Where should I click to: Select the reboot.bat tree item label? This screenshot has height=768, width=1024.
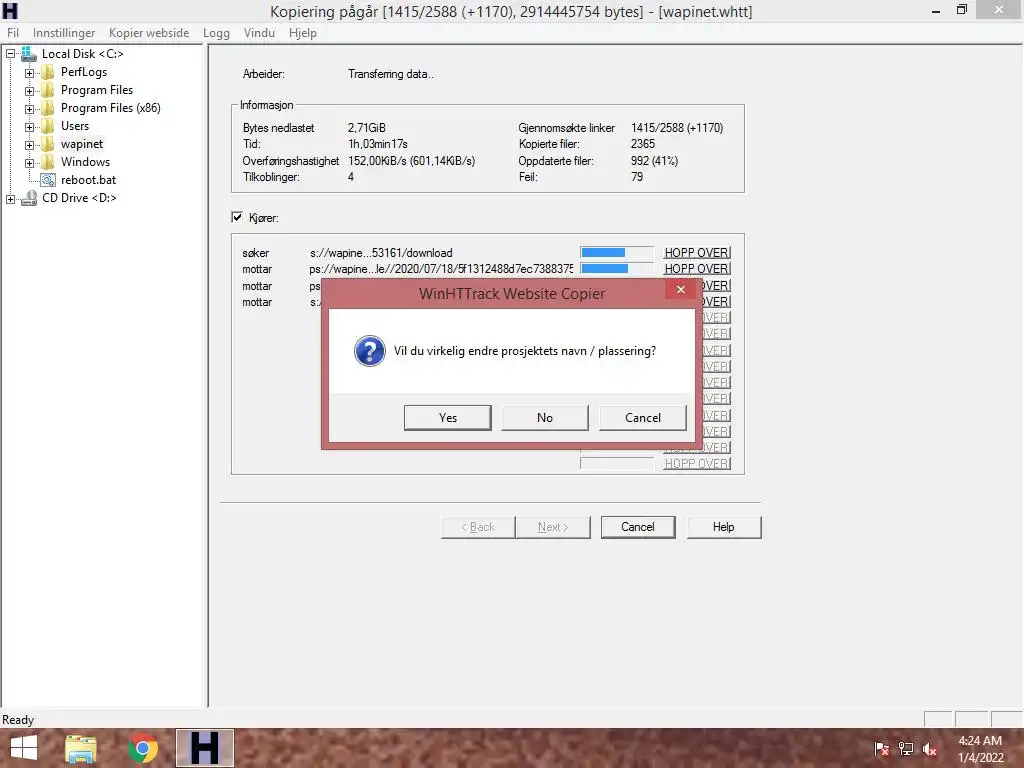coord(88,180)
